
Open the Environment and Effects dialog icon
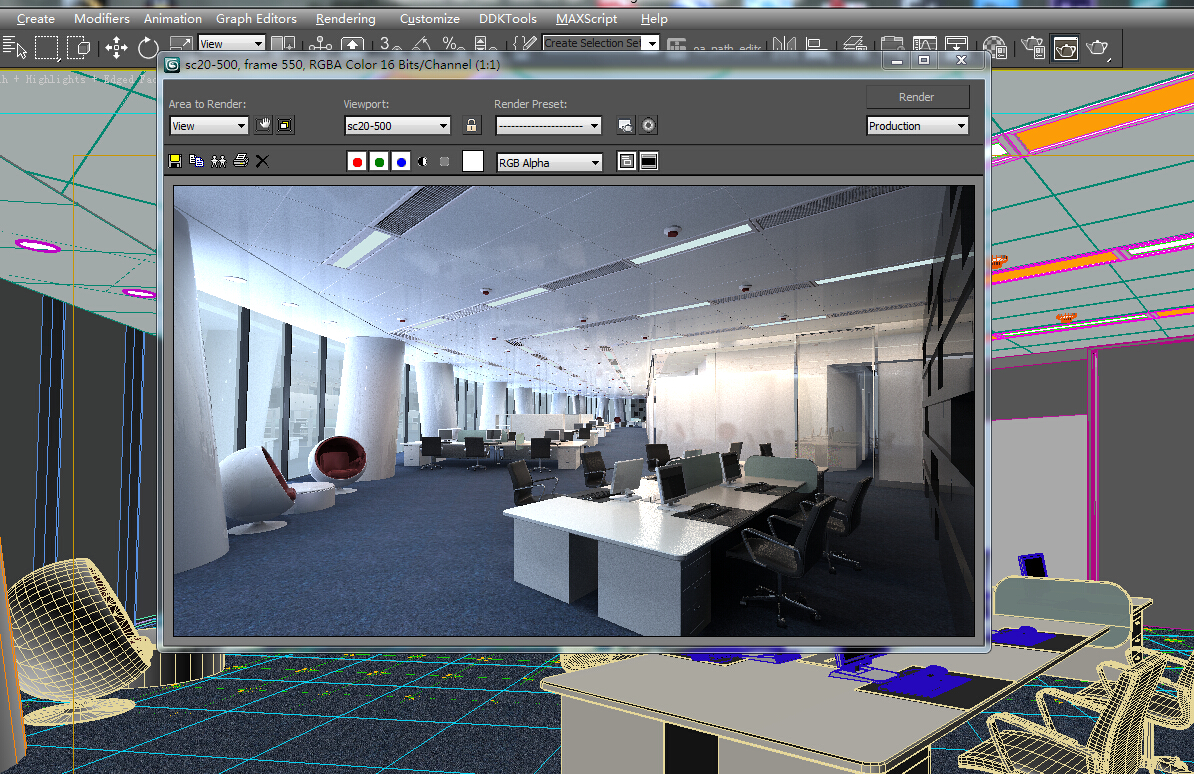(648, 126)
